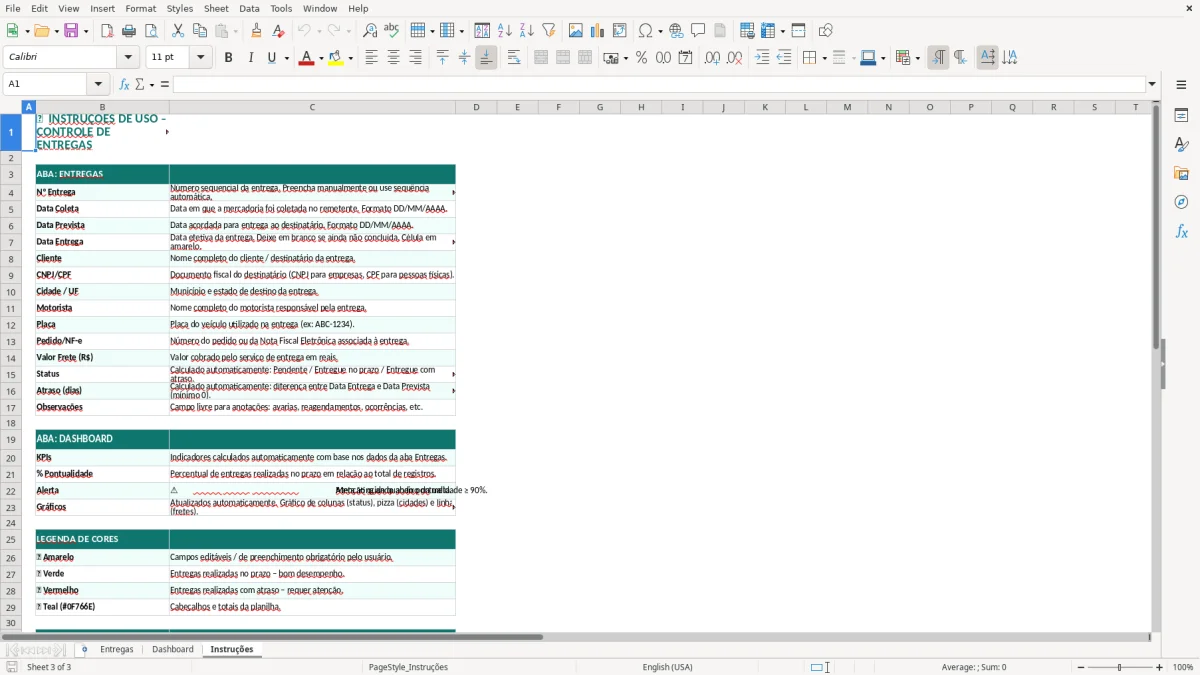
Task: Toggle AutoFilter funnel
Action: pos(549,31)
